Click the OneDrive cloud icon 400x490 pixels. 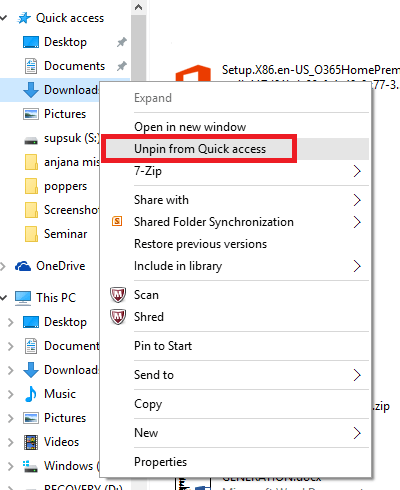23,266
